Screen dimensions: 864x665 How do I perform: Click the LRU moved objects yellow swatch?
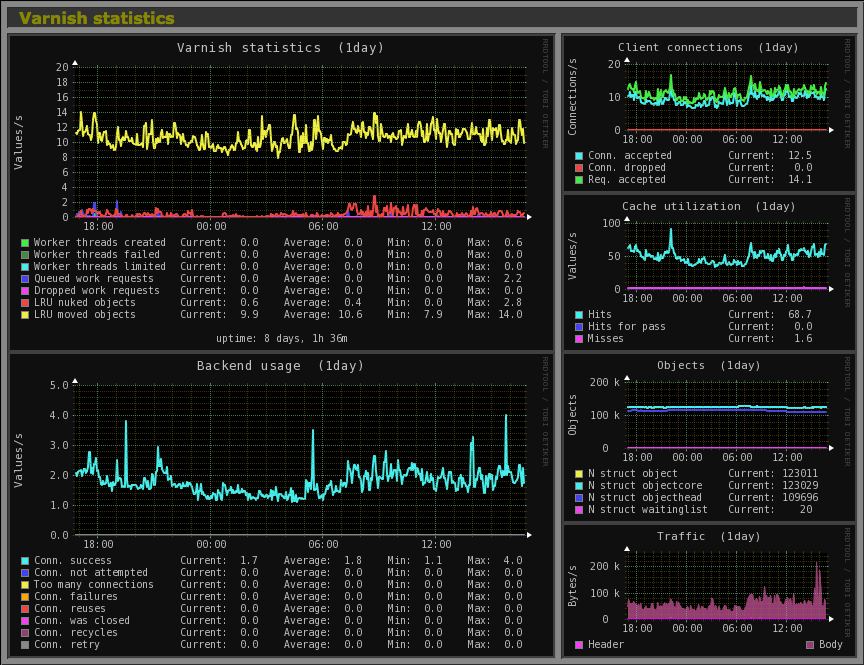[x=25, y=315]
